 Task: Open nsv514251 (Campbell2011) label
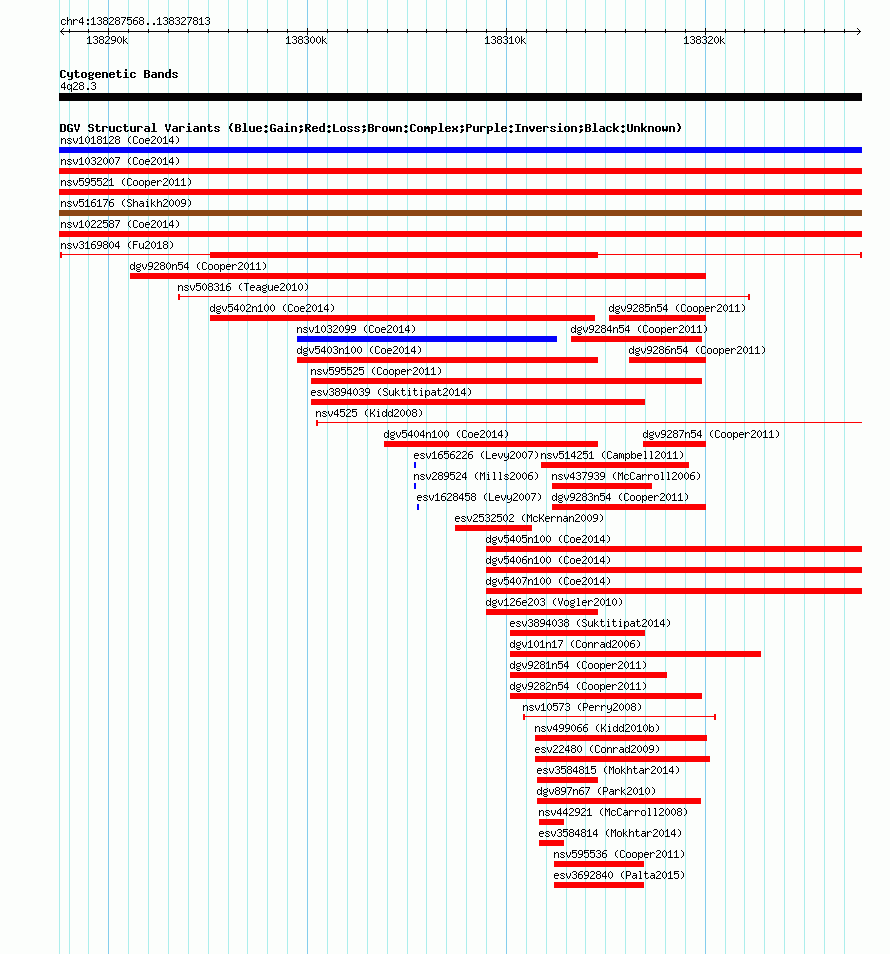(x=613, y=455)
